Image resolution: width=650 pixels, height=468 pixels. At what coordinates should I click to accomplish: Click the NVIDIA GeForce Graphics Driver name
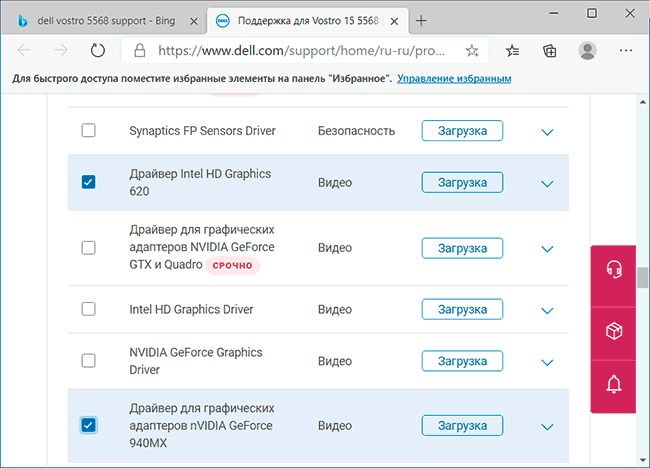click(x=196, y=361)
